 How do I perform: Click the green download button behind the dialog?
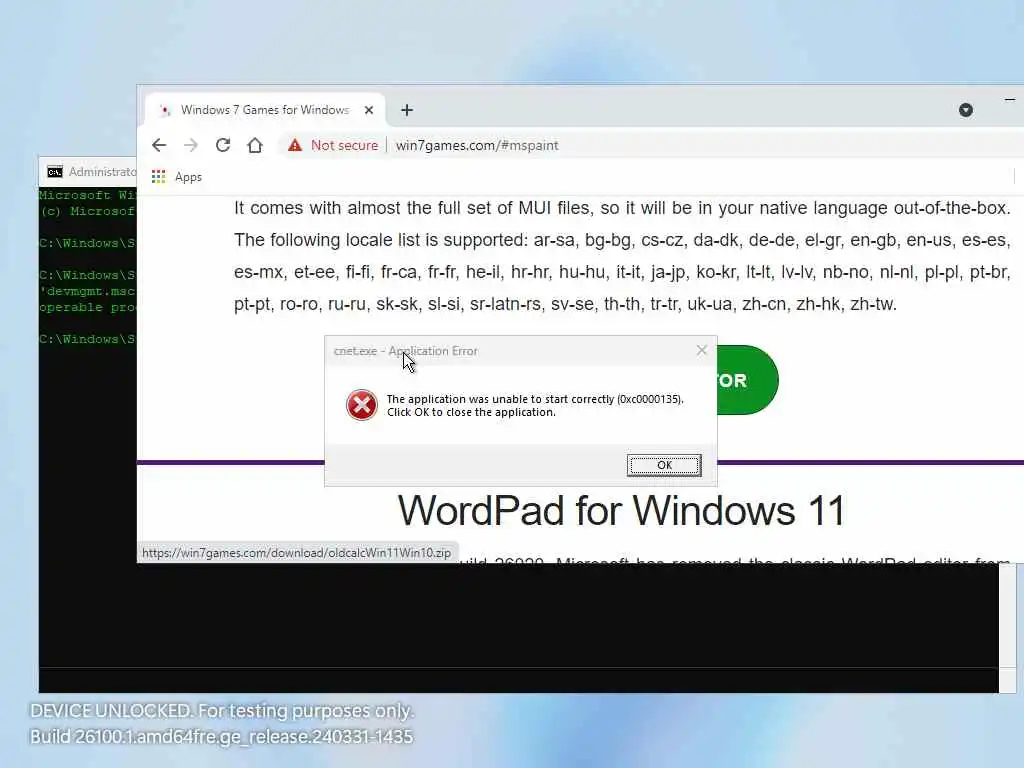748,380
